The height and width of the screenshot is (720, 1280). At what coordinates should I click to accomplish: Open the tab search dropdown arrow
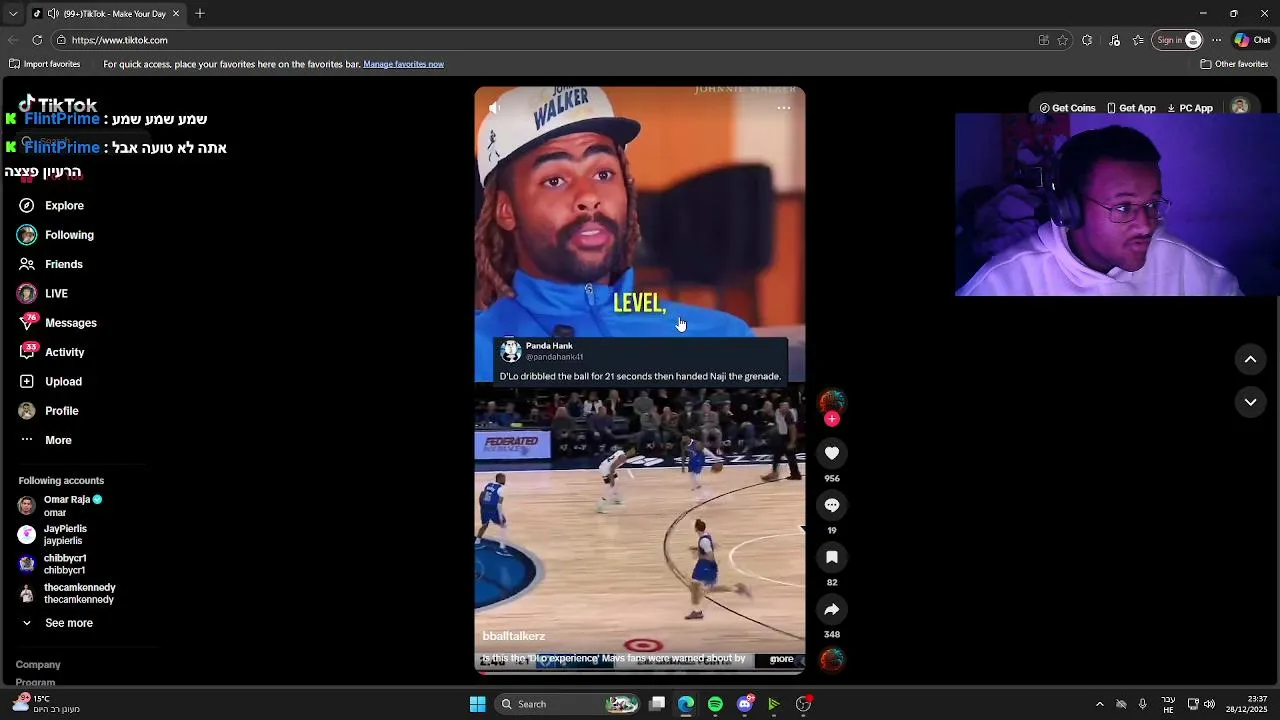[12, 13]
